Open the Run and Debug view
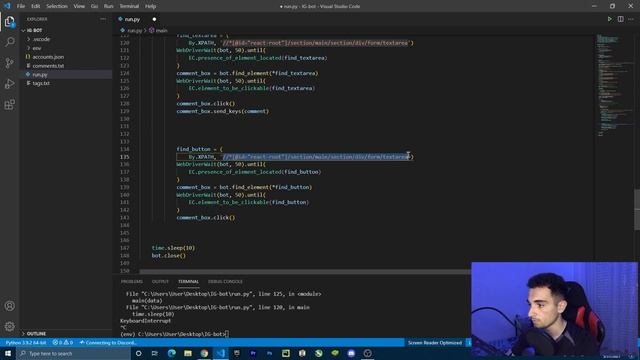The image size is (640, 360). point(9,84)
